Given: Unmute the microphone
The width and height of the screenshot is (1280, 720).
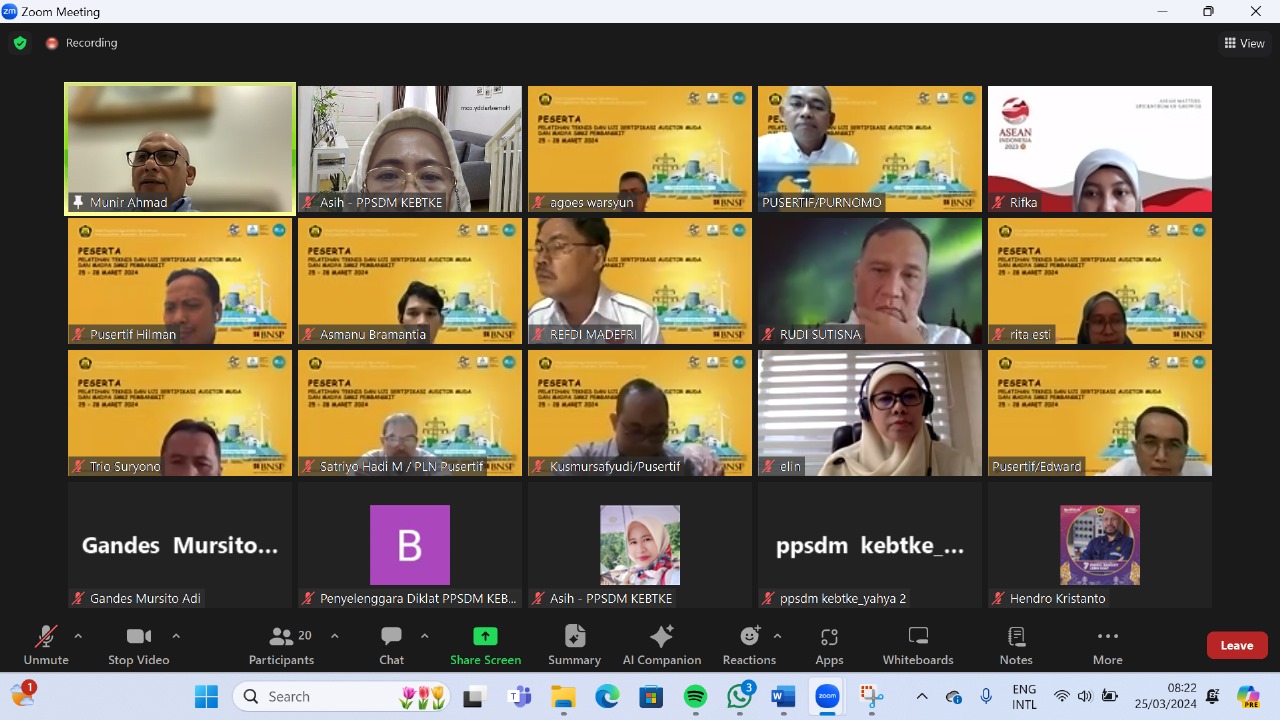Looking at the screenshot, I should pos(46,645).
